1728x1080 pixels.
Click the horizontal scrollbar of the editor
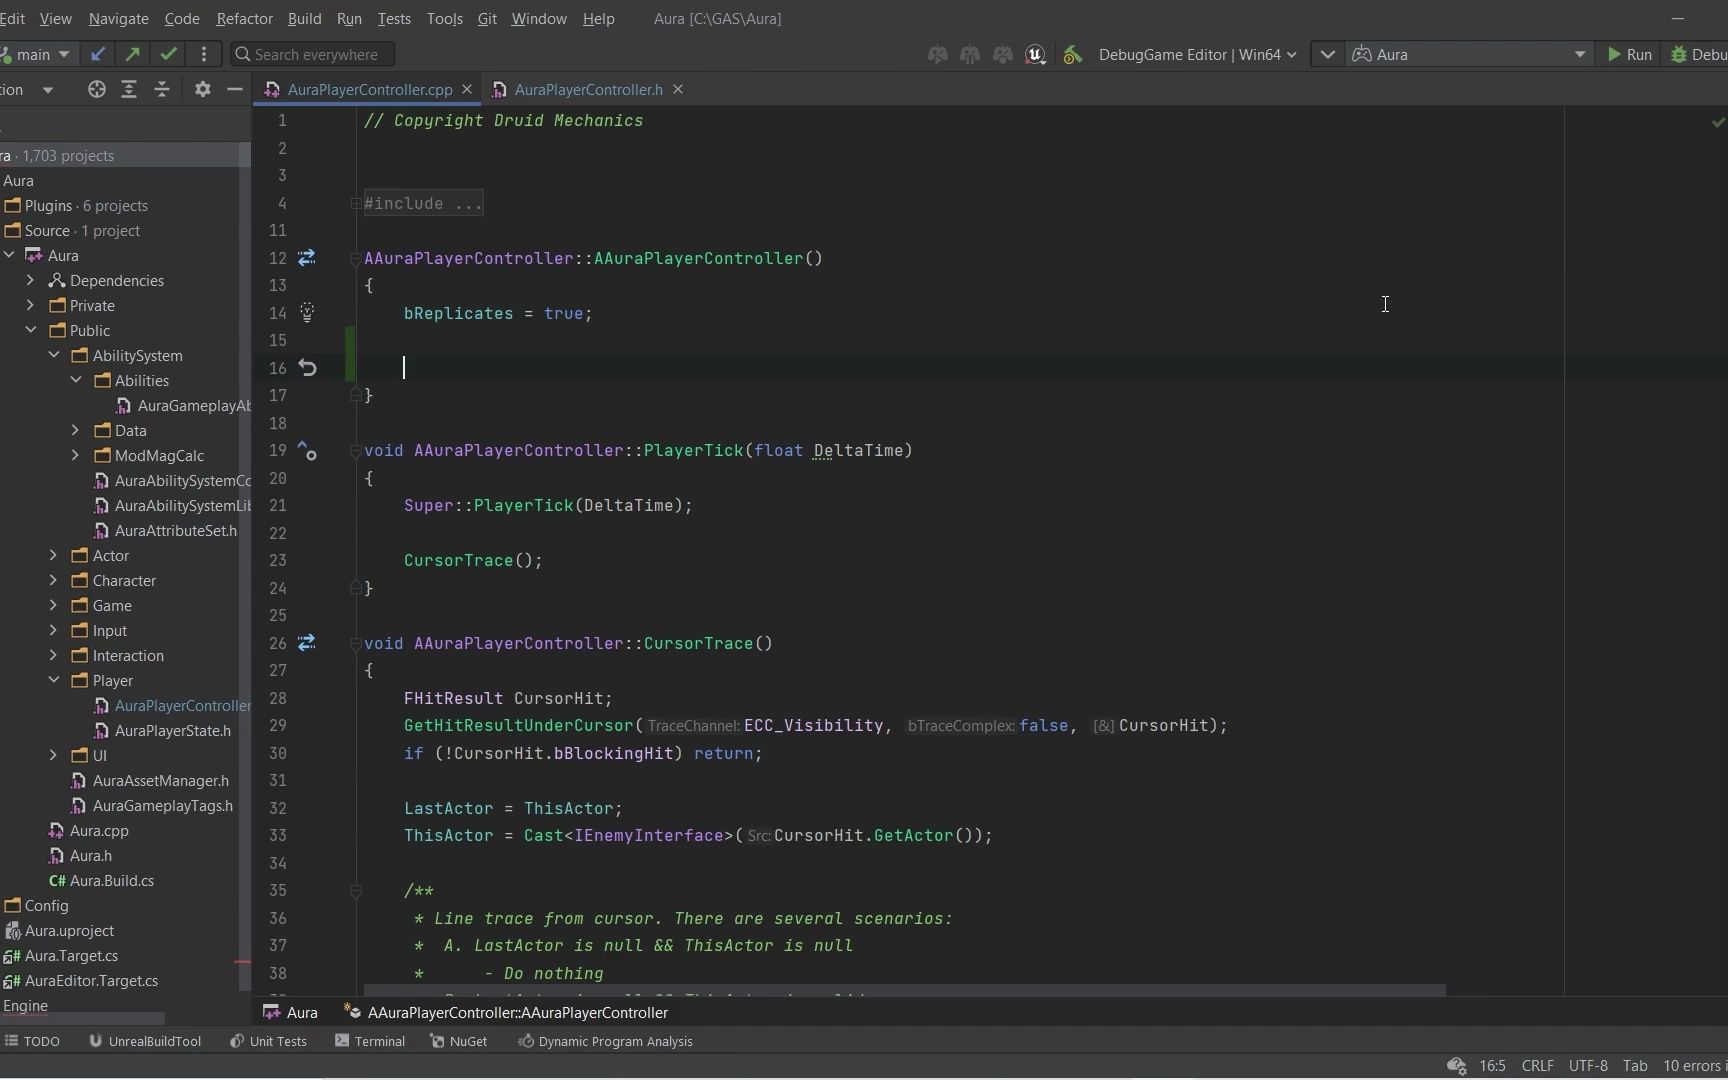(x=904, y=990)
